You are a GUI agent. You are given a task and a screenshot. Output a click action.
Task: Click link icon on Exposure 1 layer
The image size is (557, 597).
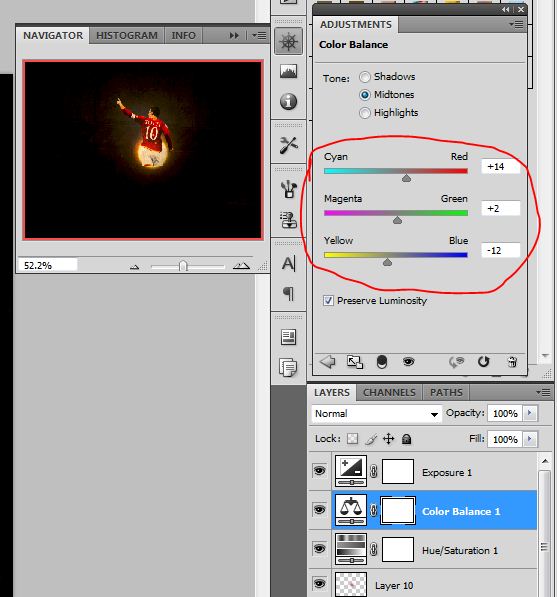[374, 472]
